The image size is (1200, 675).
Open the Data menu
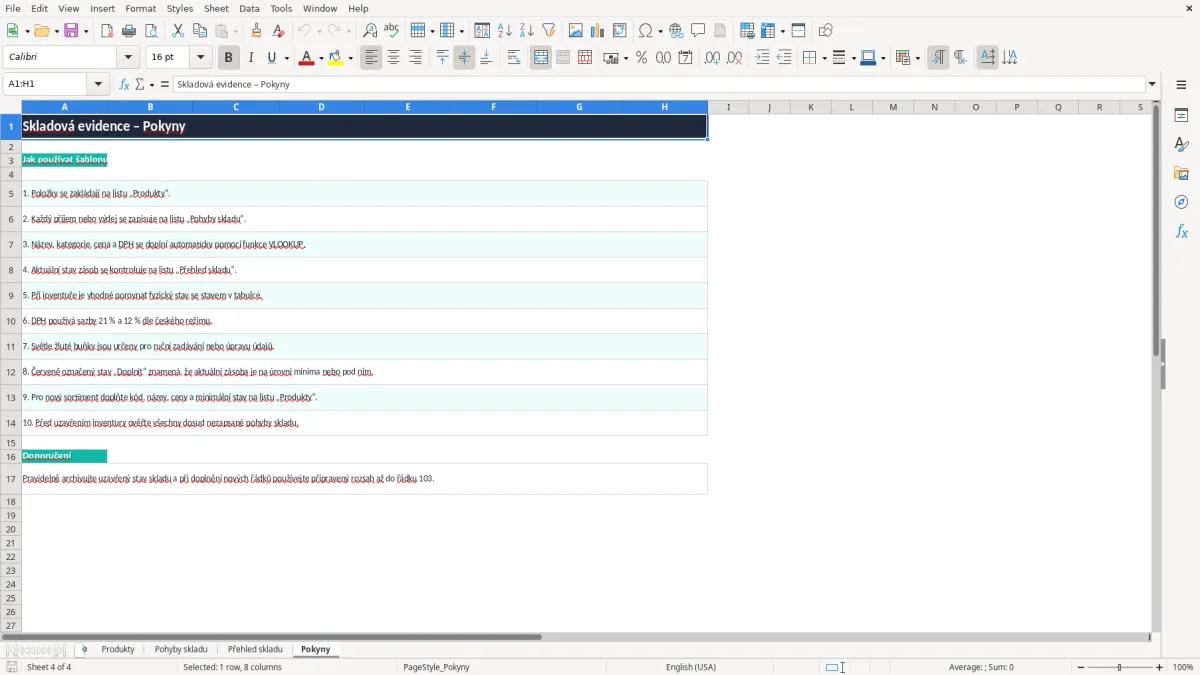[249, 8]
